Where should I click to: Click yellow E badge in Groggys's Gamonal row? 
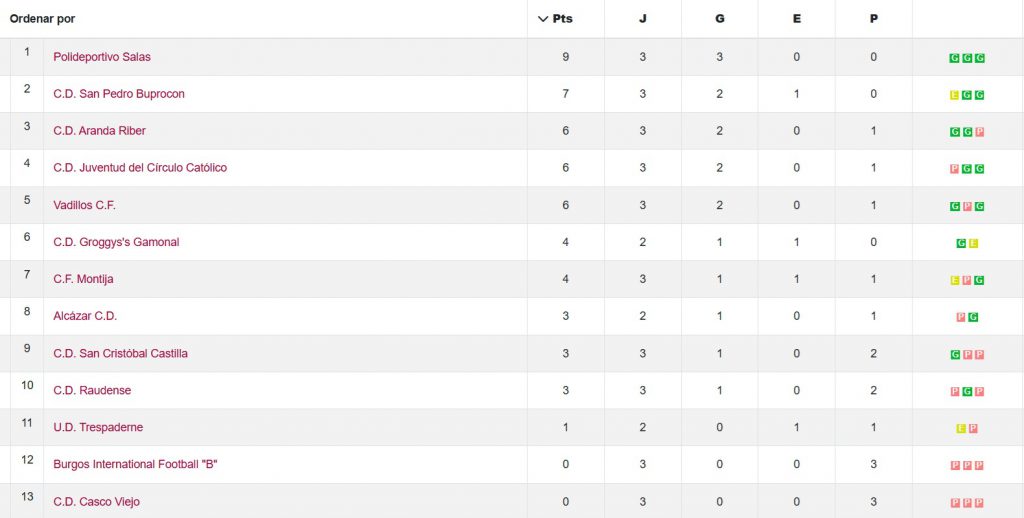[x=973, y=243]
